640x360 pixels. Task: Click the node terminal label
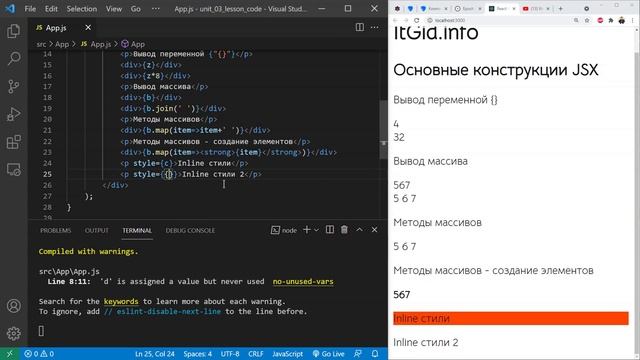[x=284, y=230]
